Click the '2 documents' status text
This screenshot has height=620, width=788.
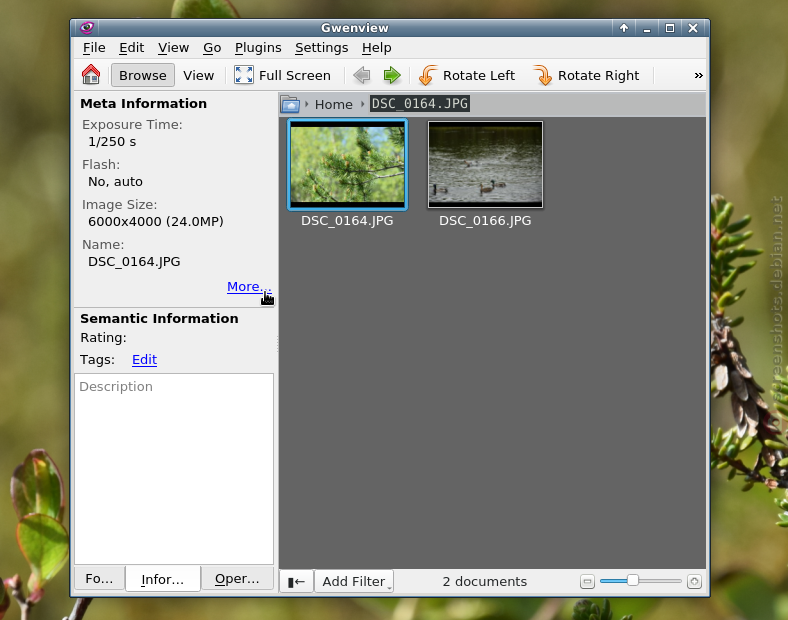point(485,581)
